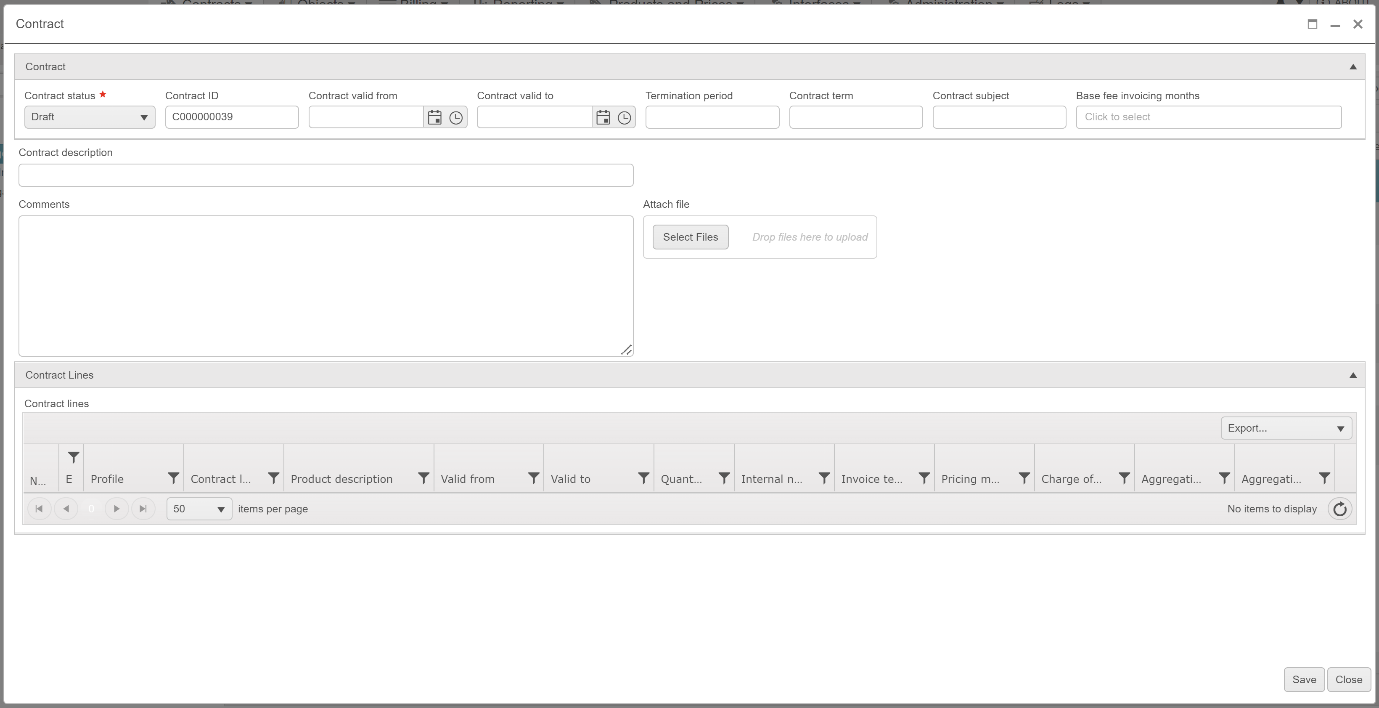This screenshot has width=1379, height=708.
Task: Change items per page dropdown
Action: tap(199, 509)
